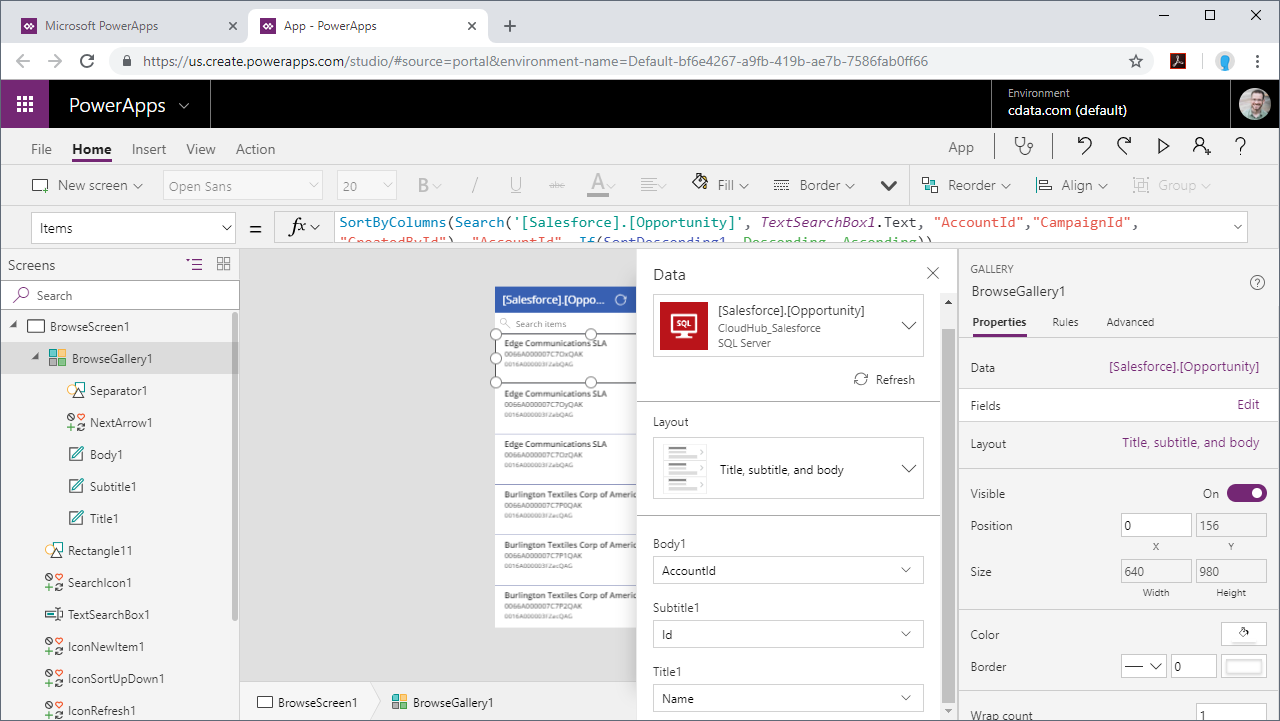Open the help question mark in ribbon

1241,147
